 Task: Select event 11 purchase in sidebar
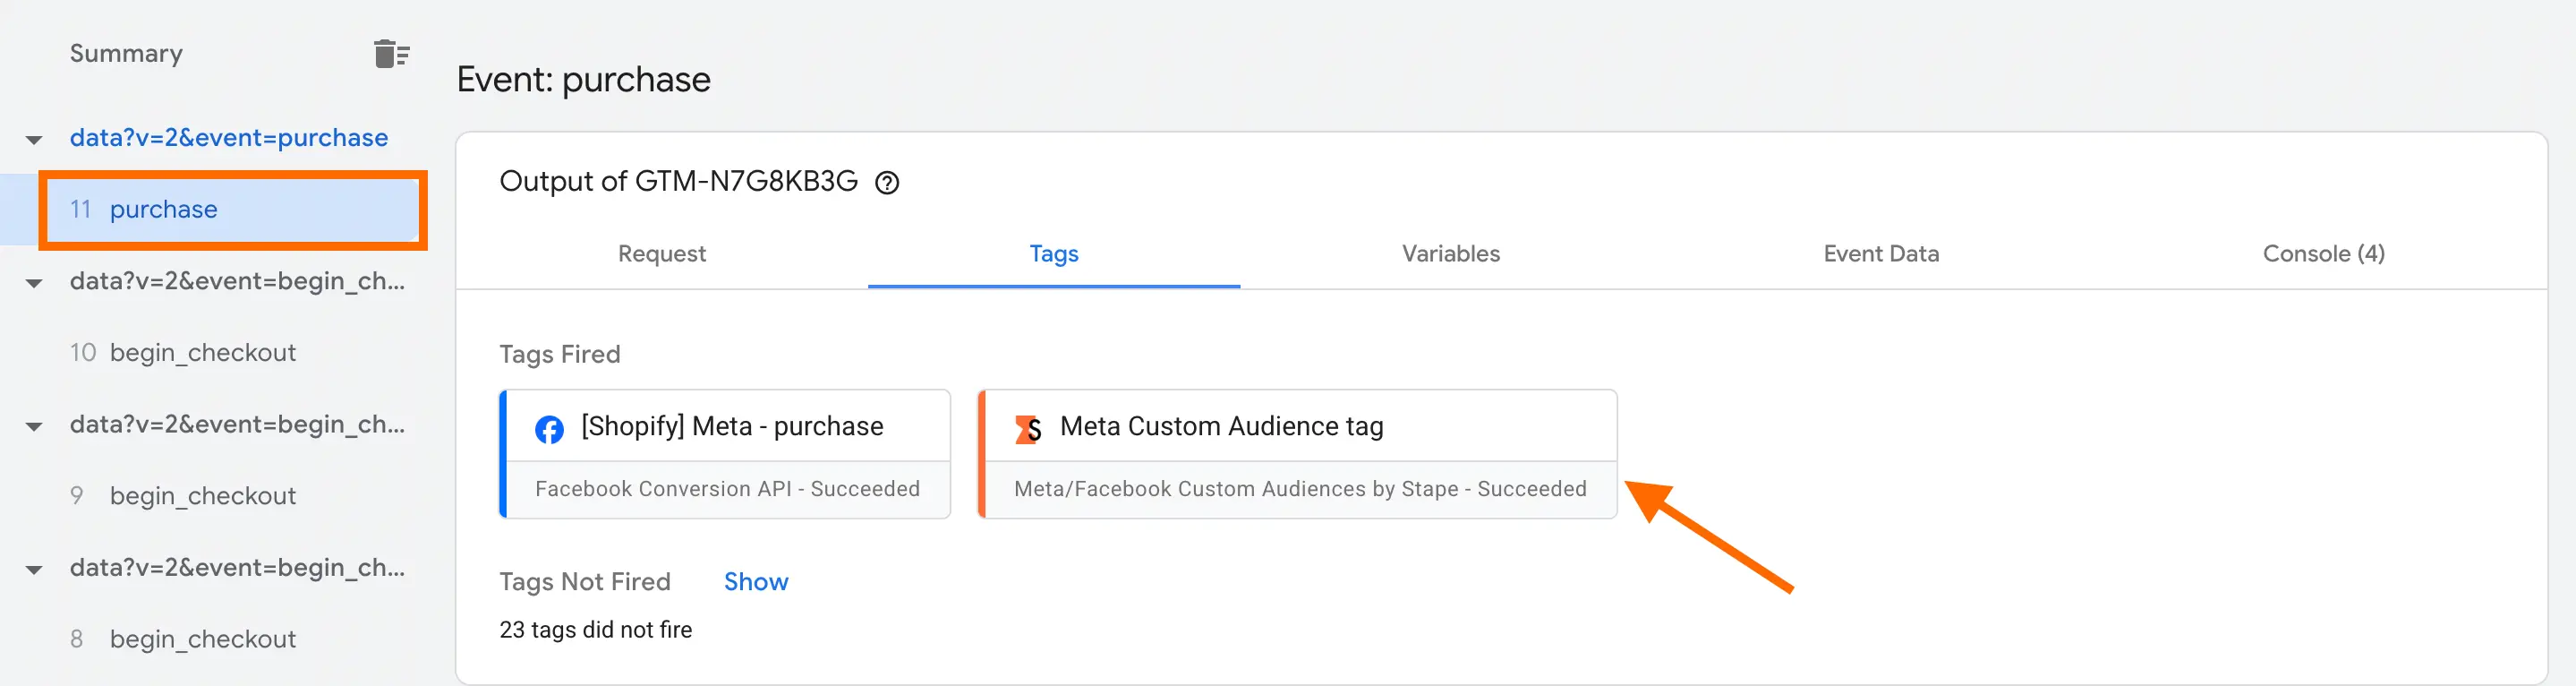[163, 210]
